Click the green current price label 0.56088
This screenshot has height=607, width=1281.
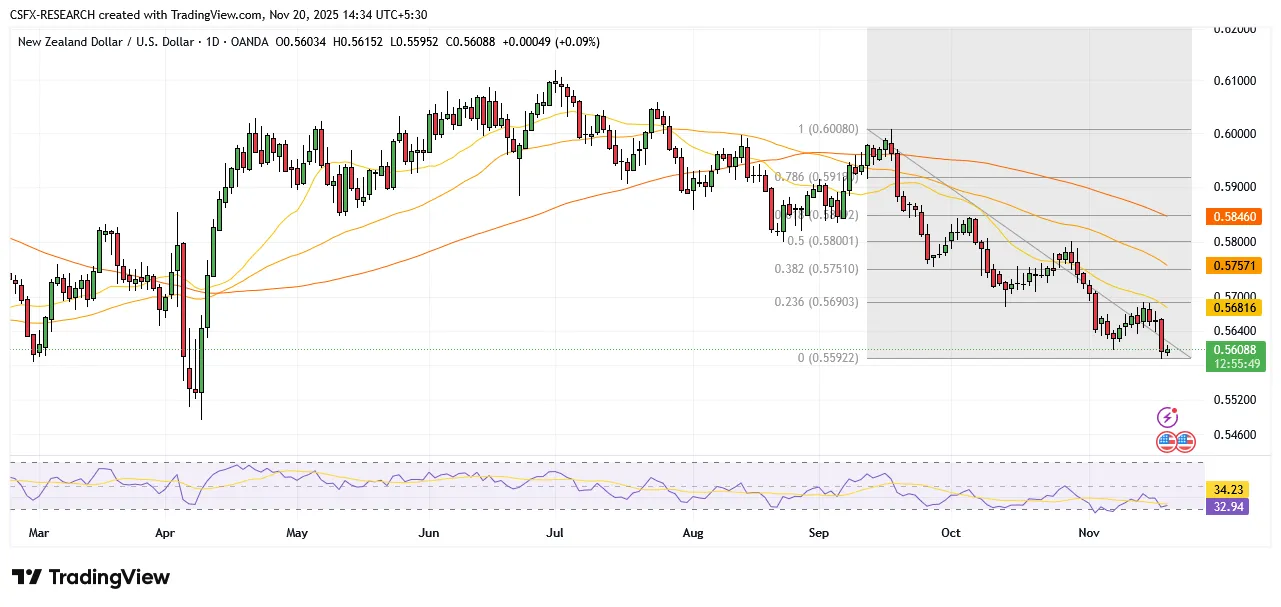[1239, 350]
